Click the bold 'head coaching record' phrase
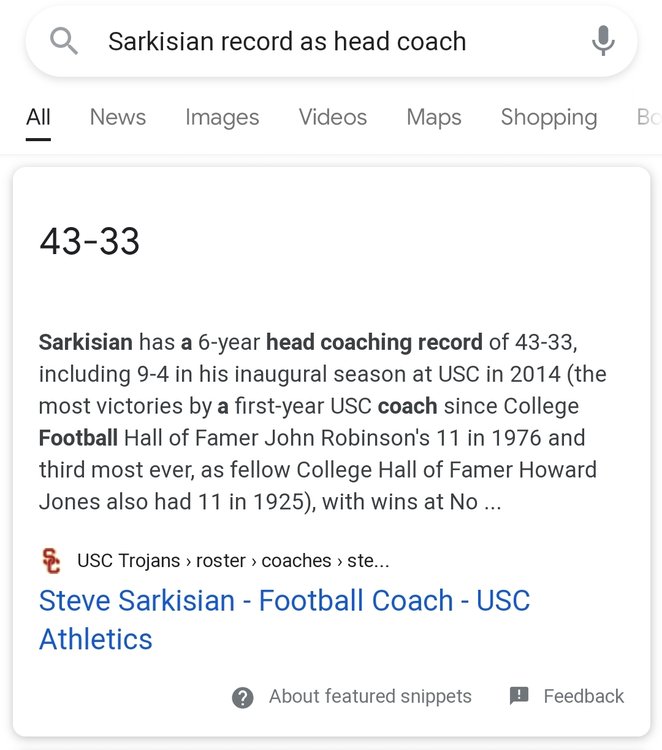 pyautogui.click(x=374, y=342)
